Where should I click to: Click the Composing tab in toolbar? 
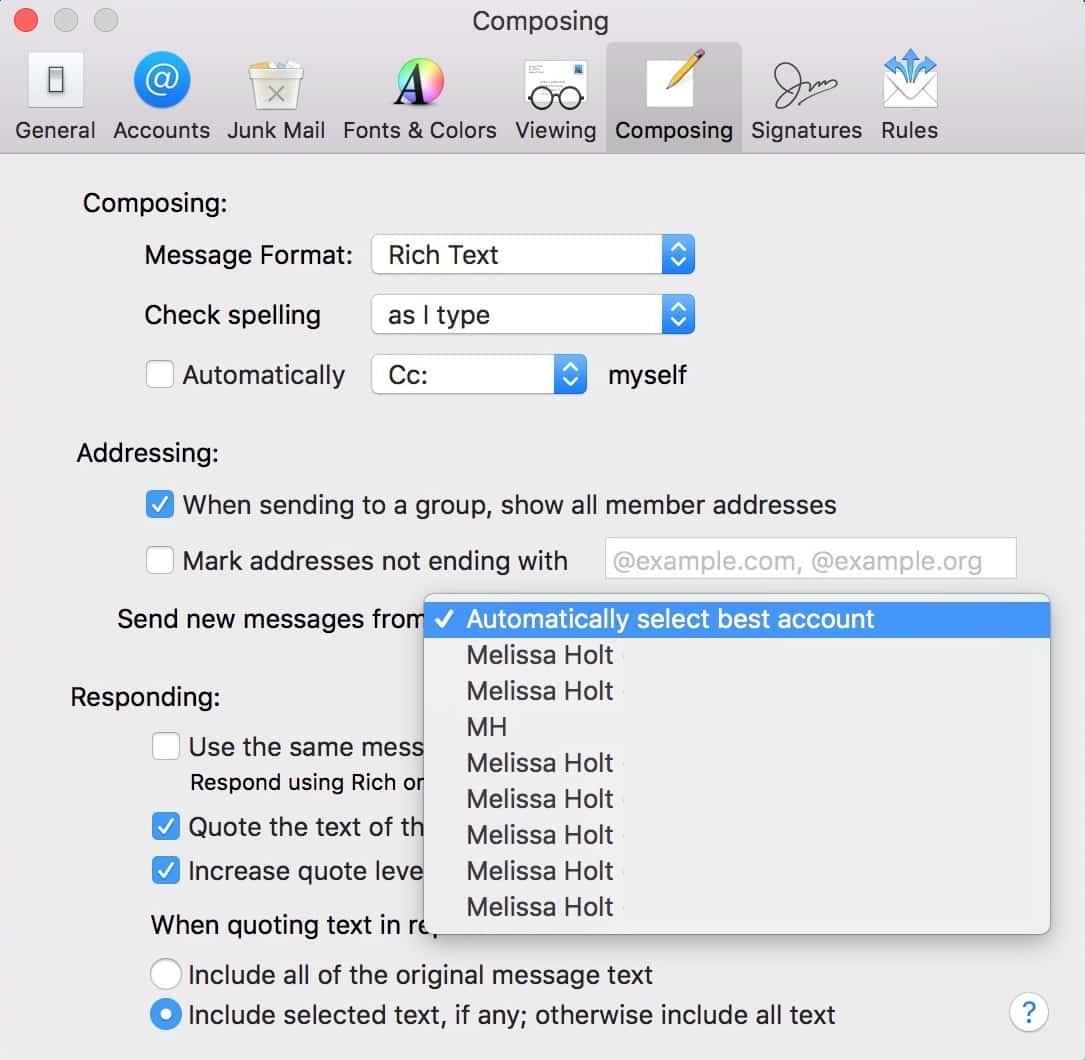(x=673, y=97)
